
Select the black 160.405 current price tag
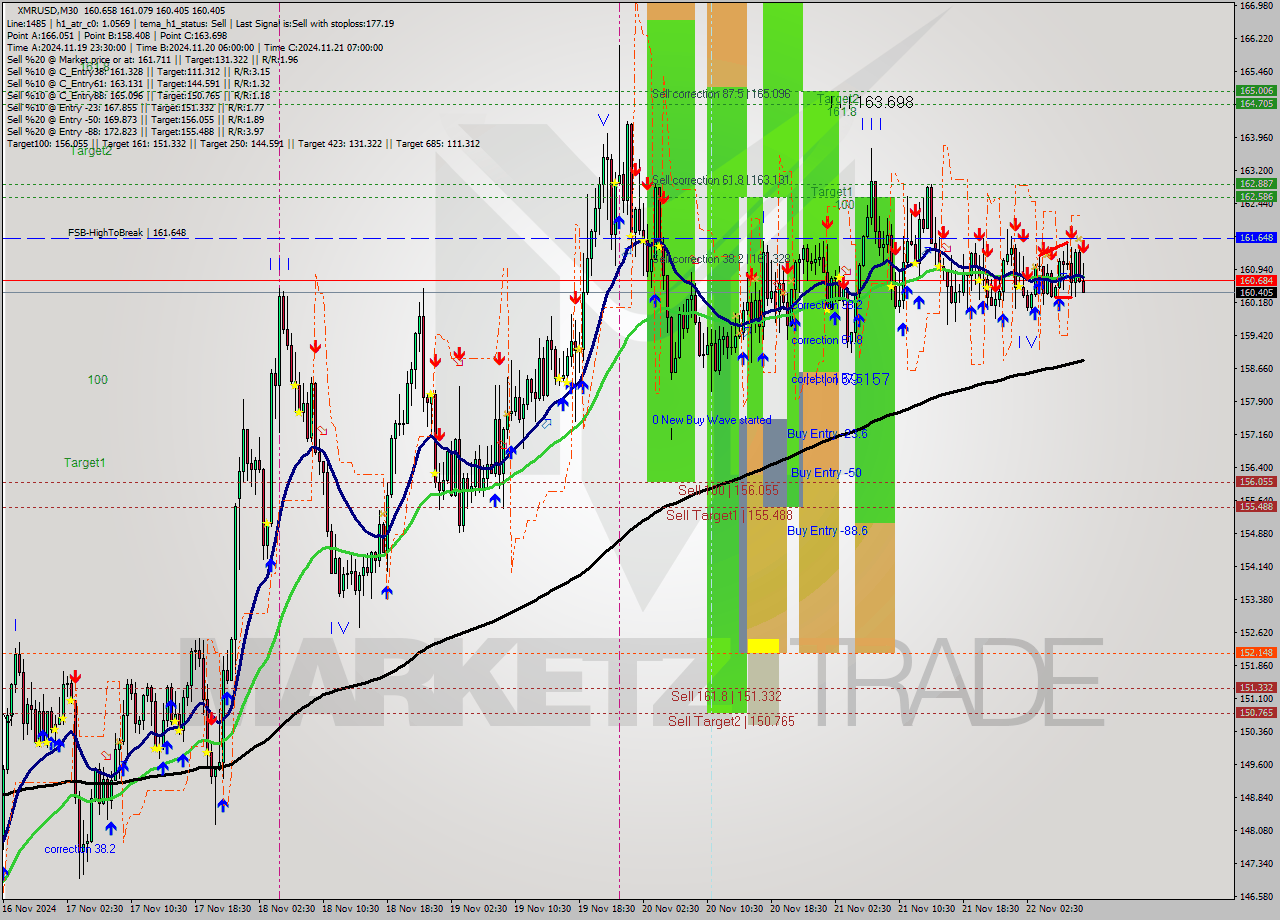pos(1256,293)
